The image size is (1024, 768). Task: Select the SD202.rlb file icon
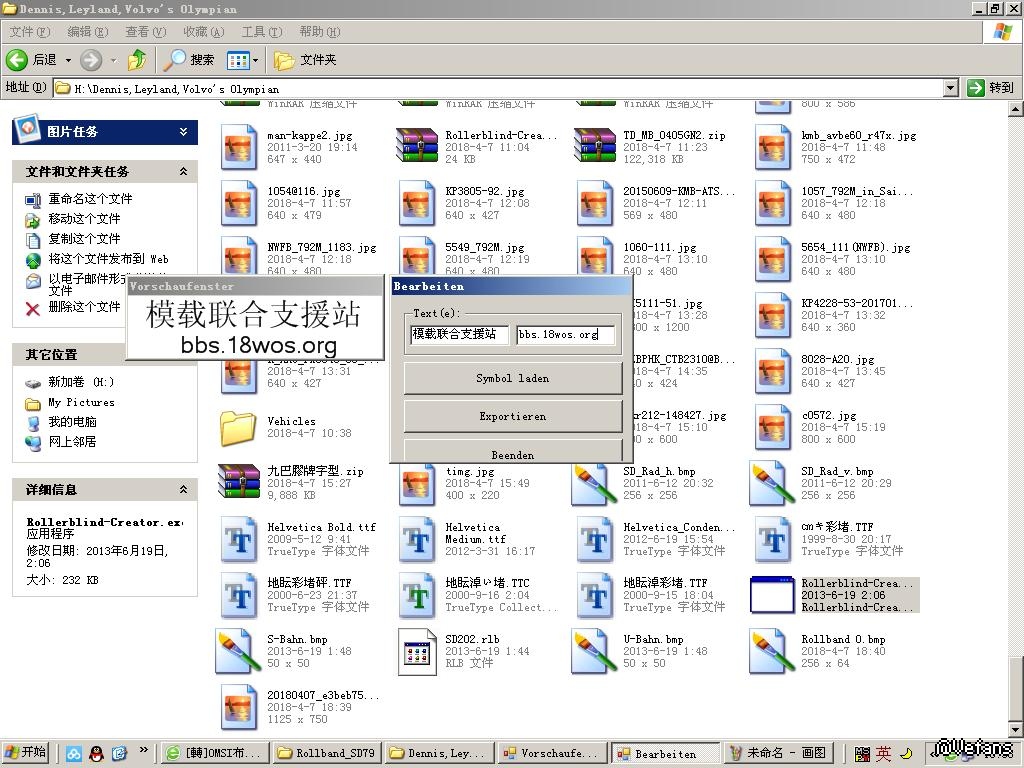pos(417,651)
